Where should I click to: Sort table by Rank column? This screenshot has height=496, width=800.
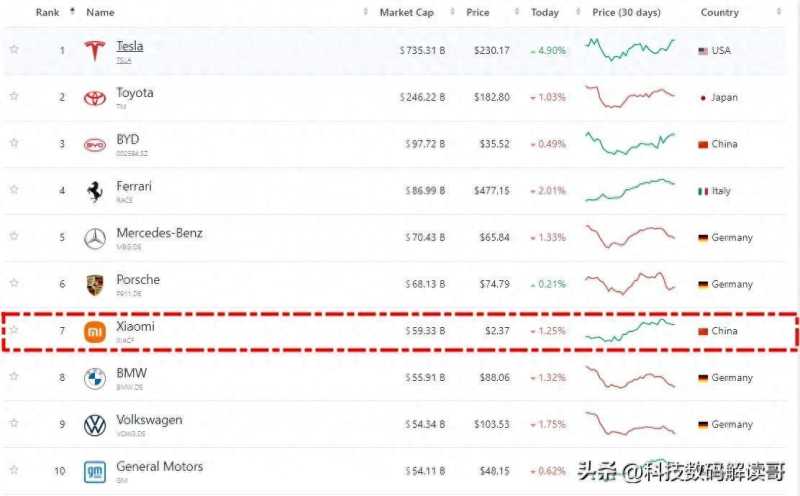47,12
